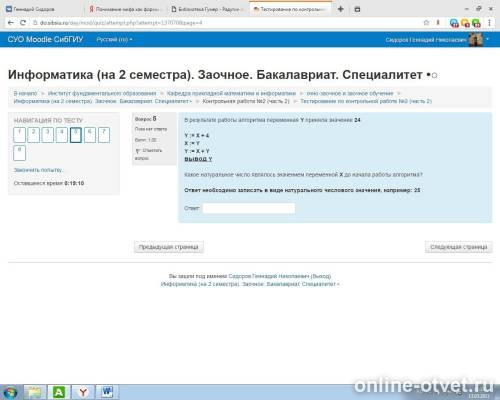The image size is (500, 400).
Task: Open tab list icon next to new tab
Action: 357,9
